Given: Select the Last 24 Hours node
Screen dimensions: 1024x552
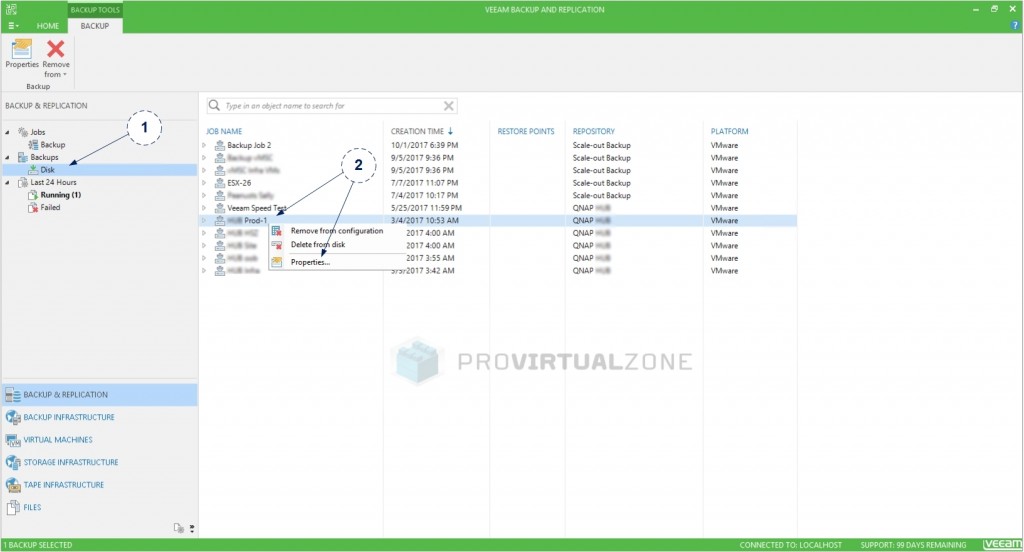Looking at the screenshot, I should click(54, 182).
